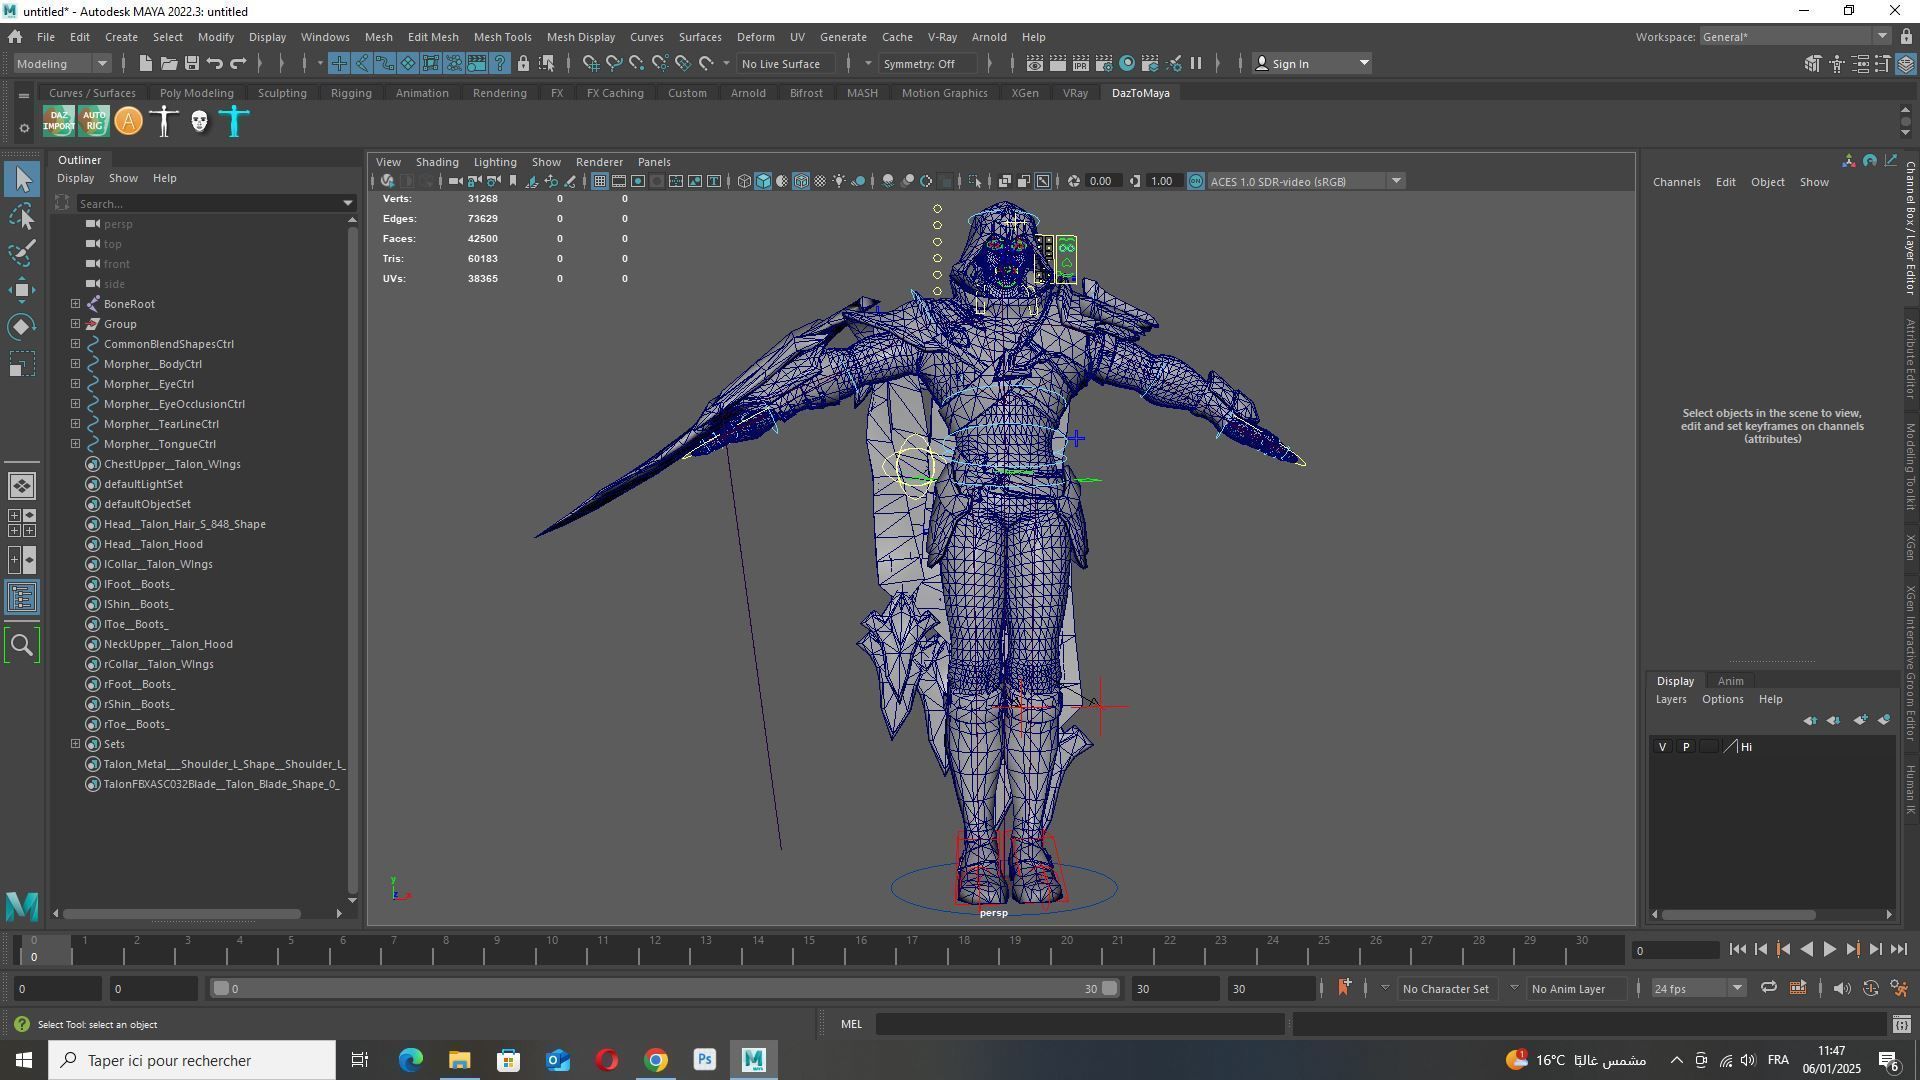The width and height of the screenshot is (1920, 1080).
Task: Open the Symmetry Off dropdown
Action: click(928, 63)
